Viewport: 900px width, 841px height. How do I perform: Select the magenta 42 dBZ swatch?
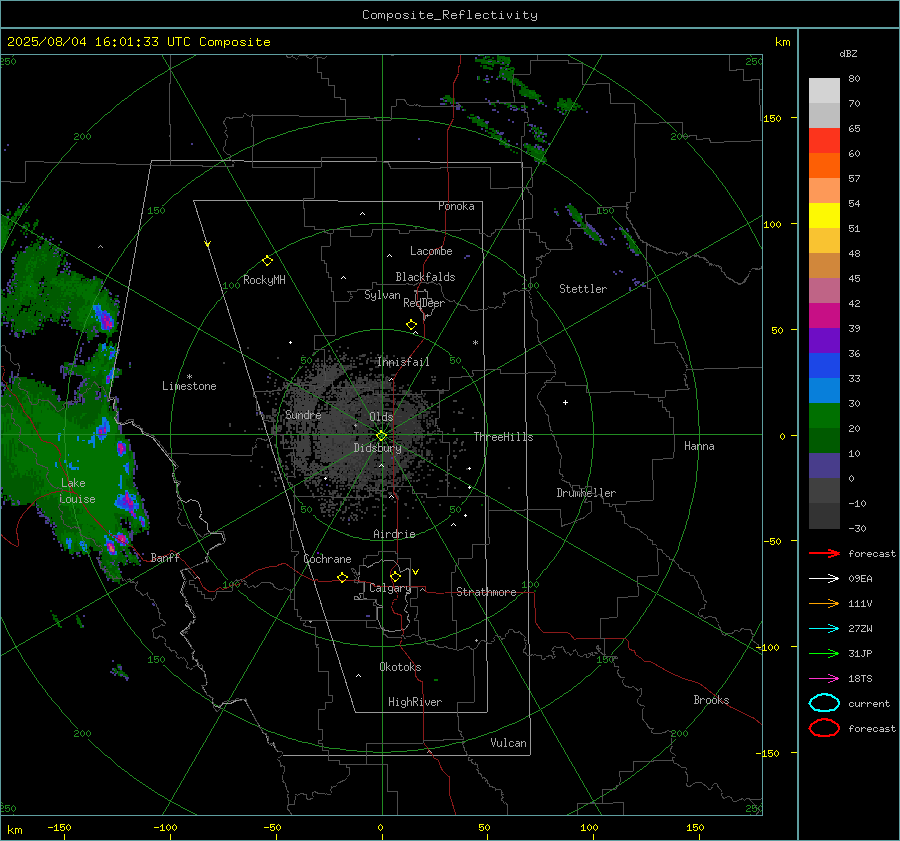point(824,315)
